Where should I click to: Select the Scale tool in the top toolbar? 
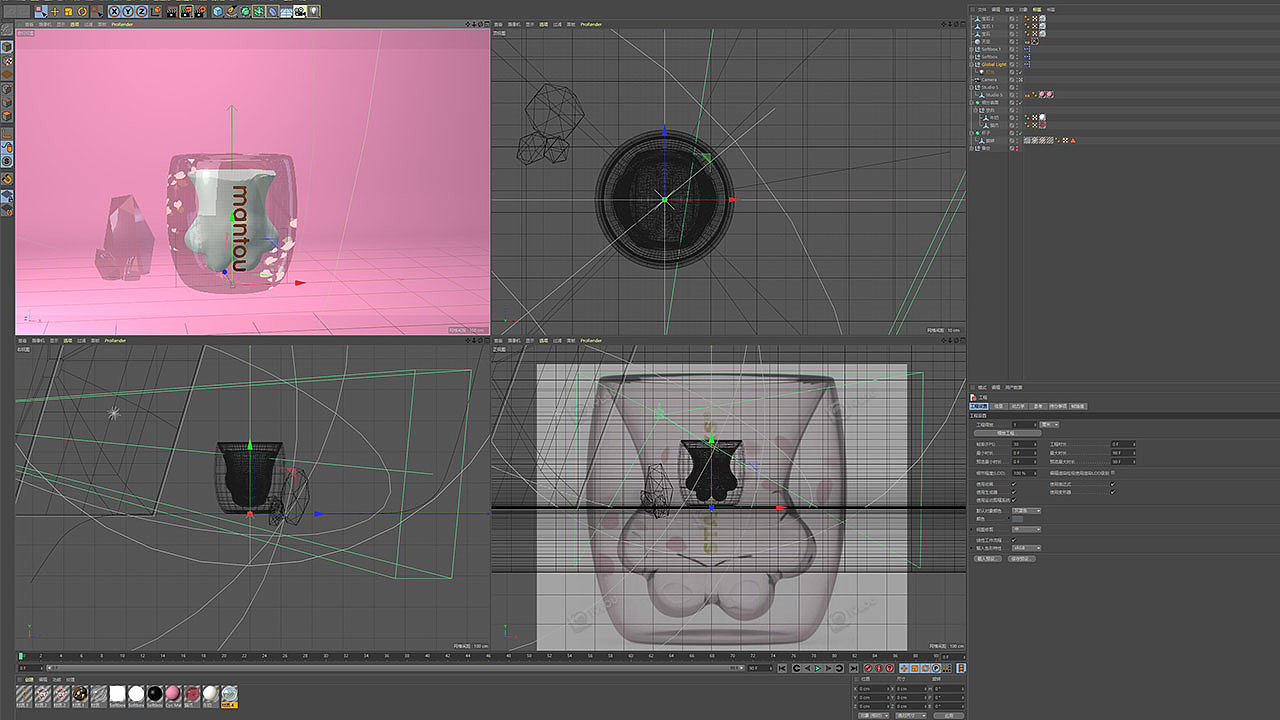[x=67, y=10]
